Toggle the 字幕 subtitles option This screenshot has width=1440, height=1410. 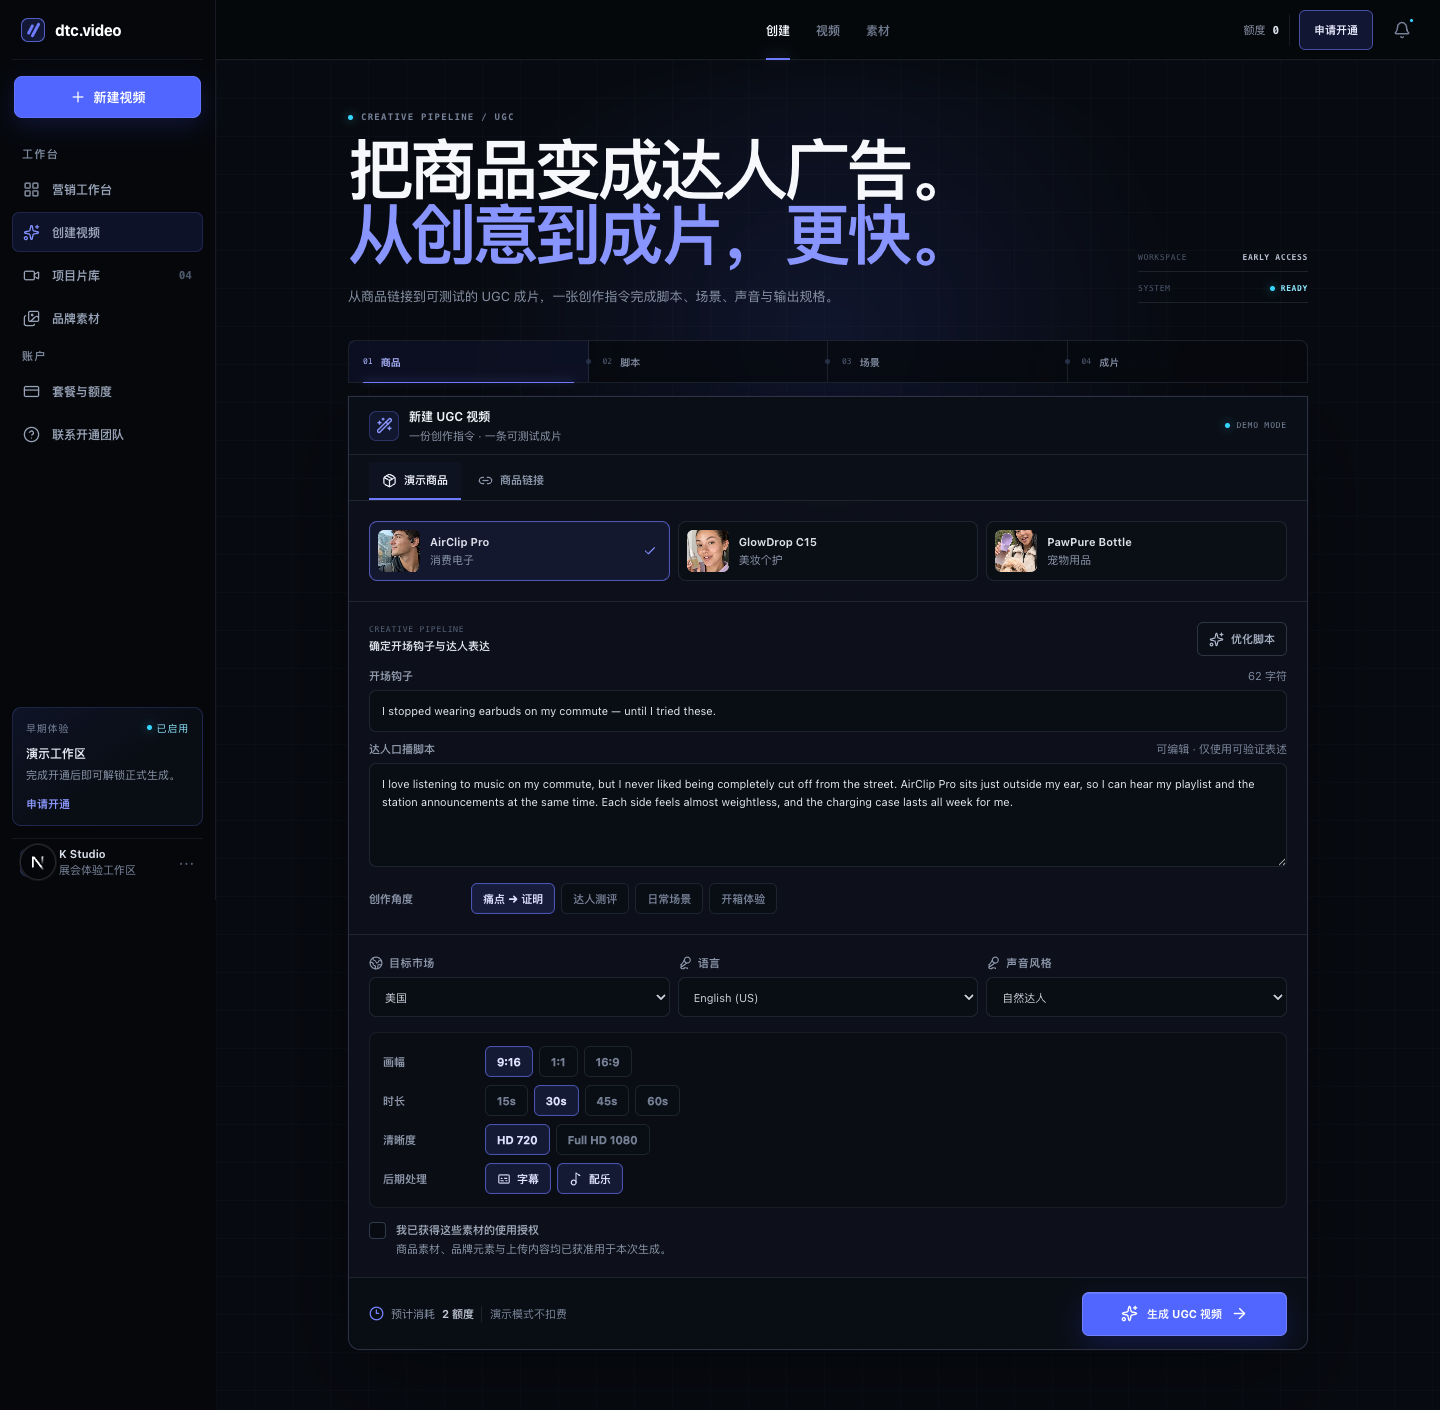[x=518, y=1179]
